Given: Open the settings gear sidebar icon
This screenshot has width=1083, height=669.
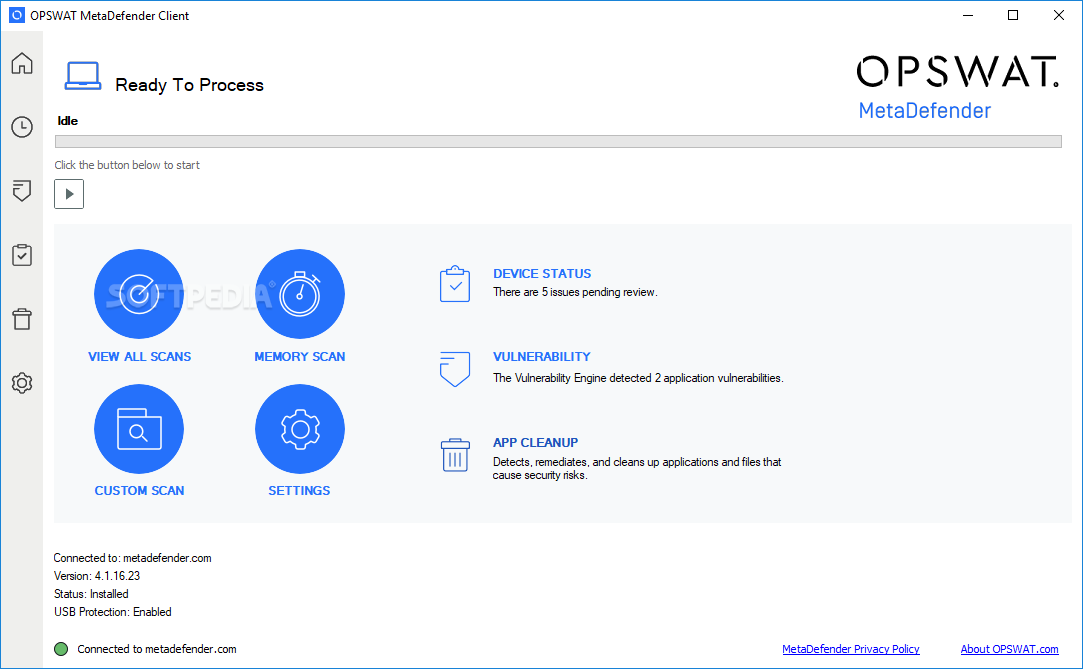Looking at the screenshot, I should 22,382.
